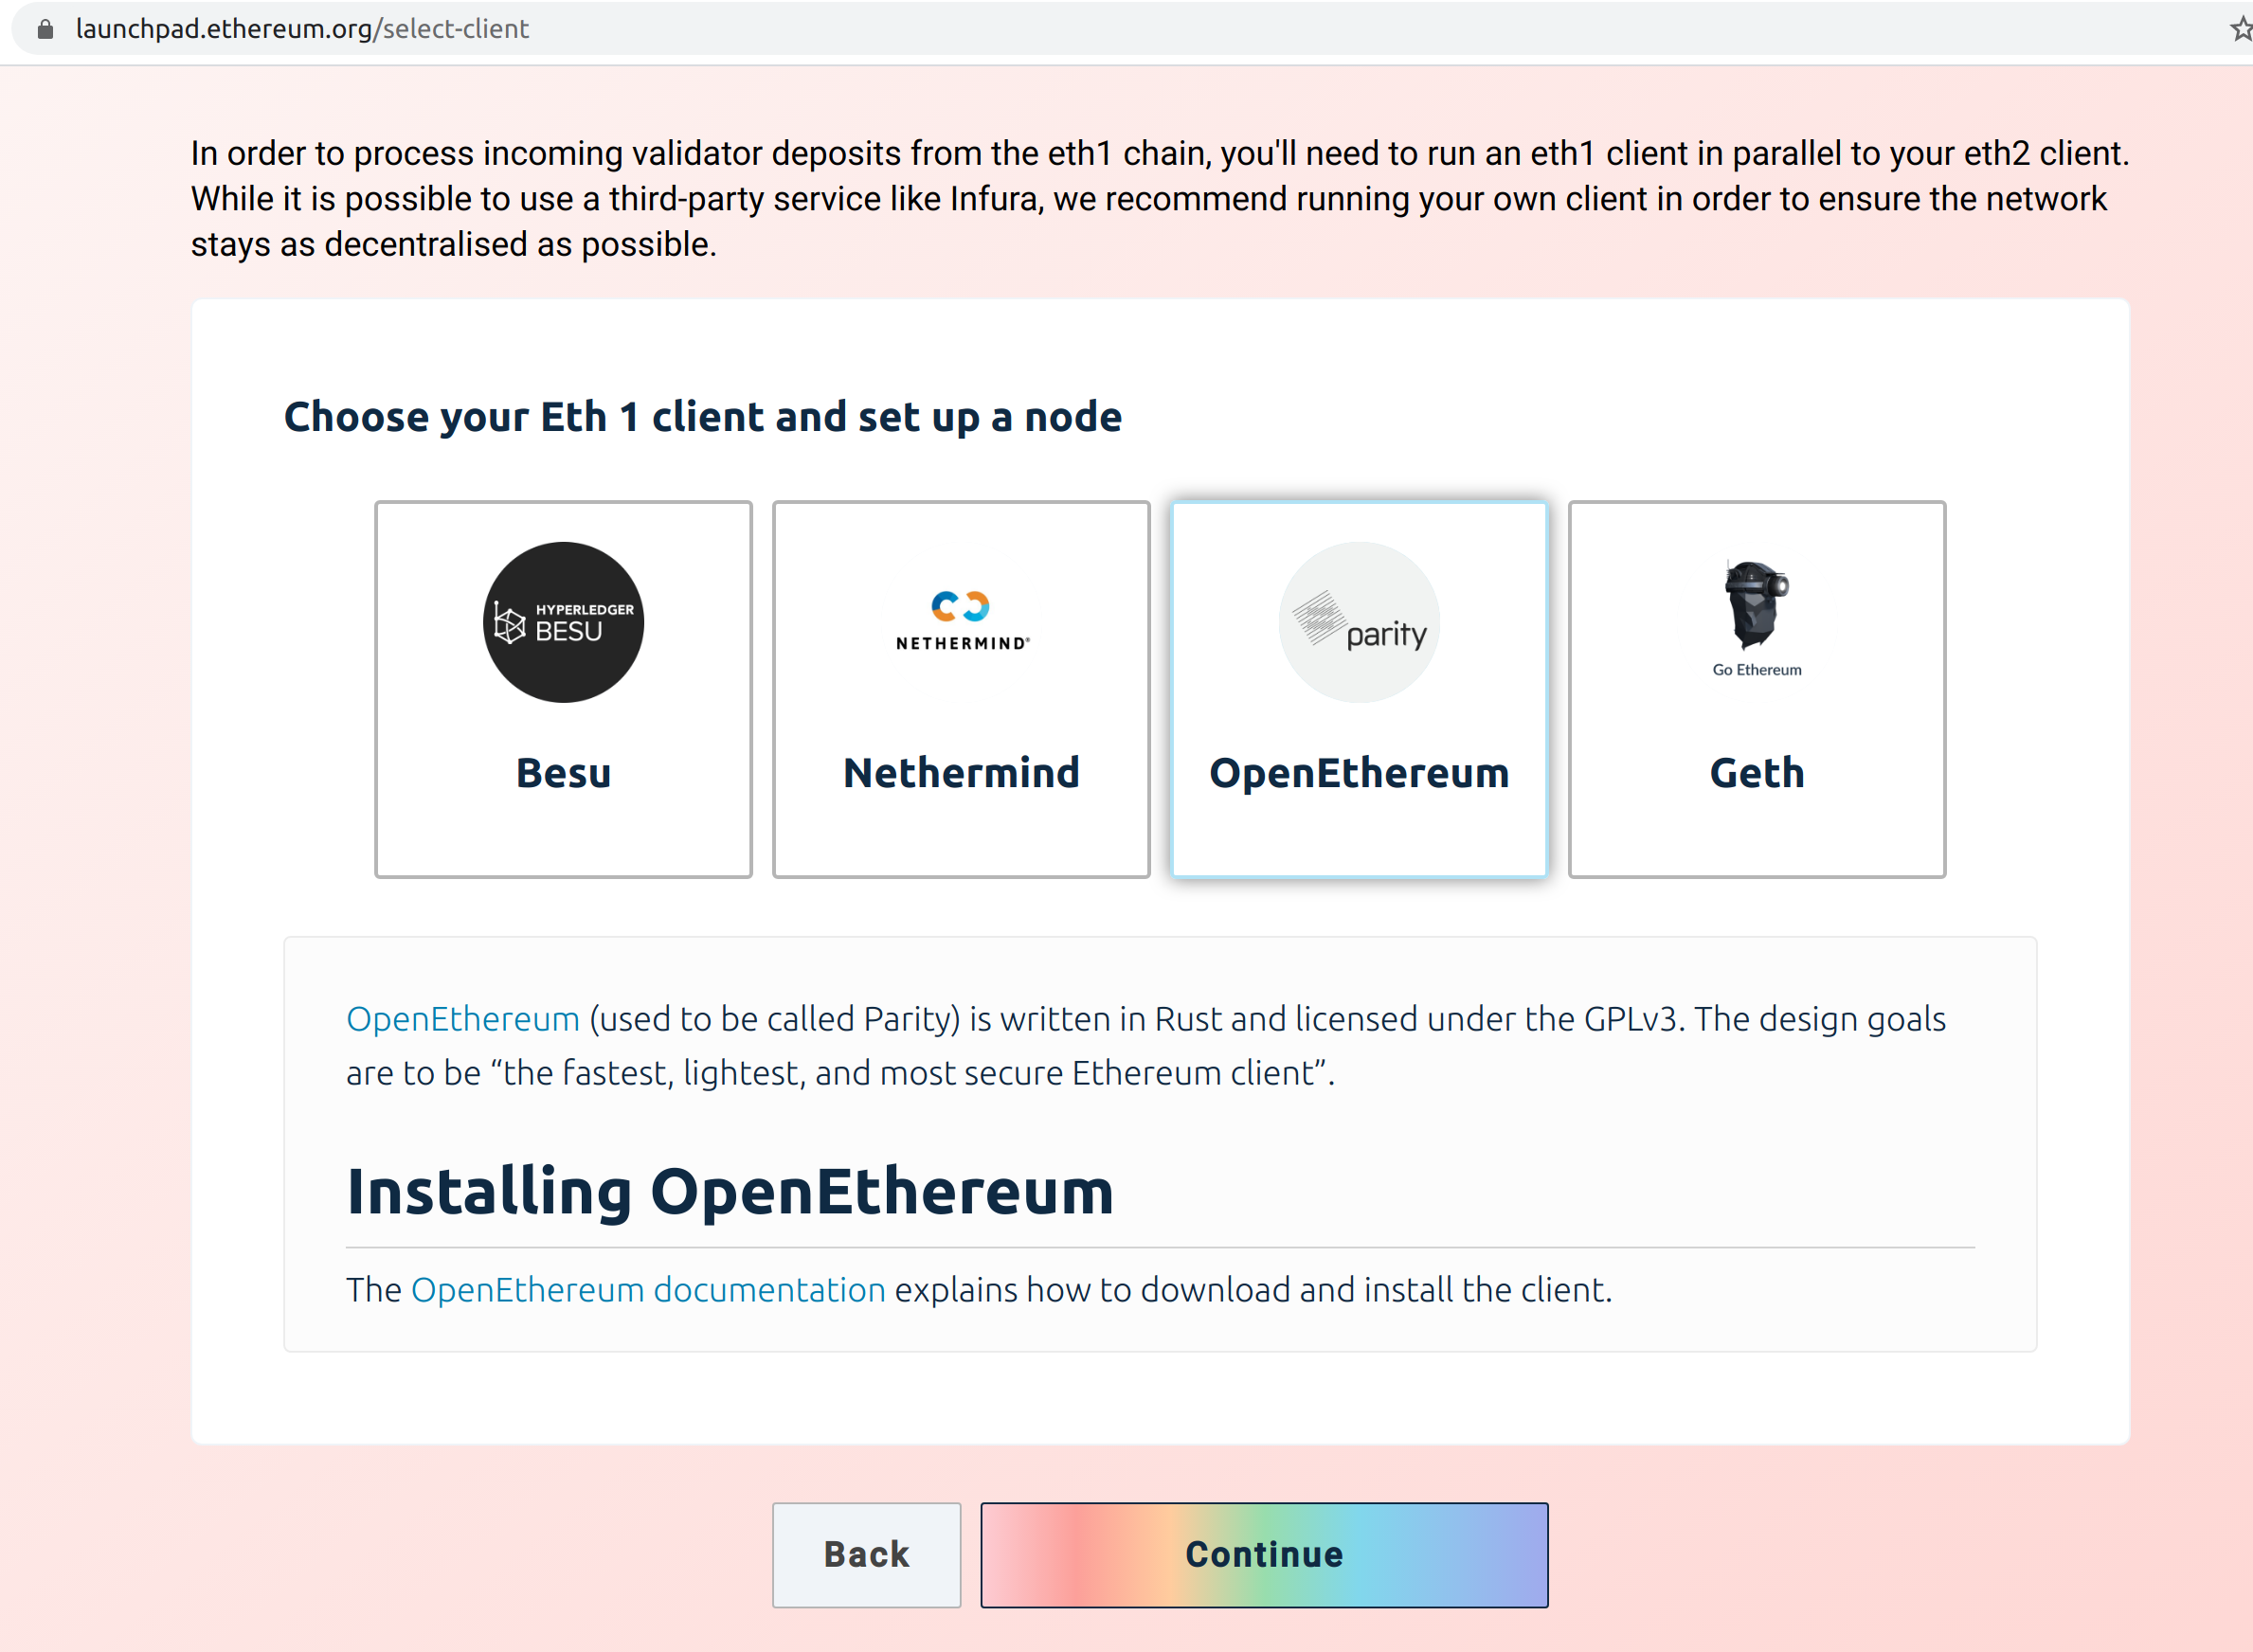2253x1652 pixels.
Task: Select the Nethermind client card
Action: [960, 688]
